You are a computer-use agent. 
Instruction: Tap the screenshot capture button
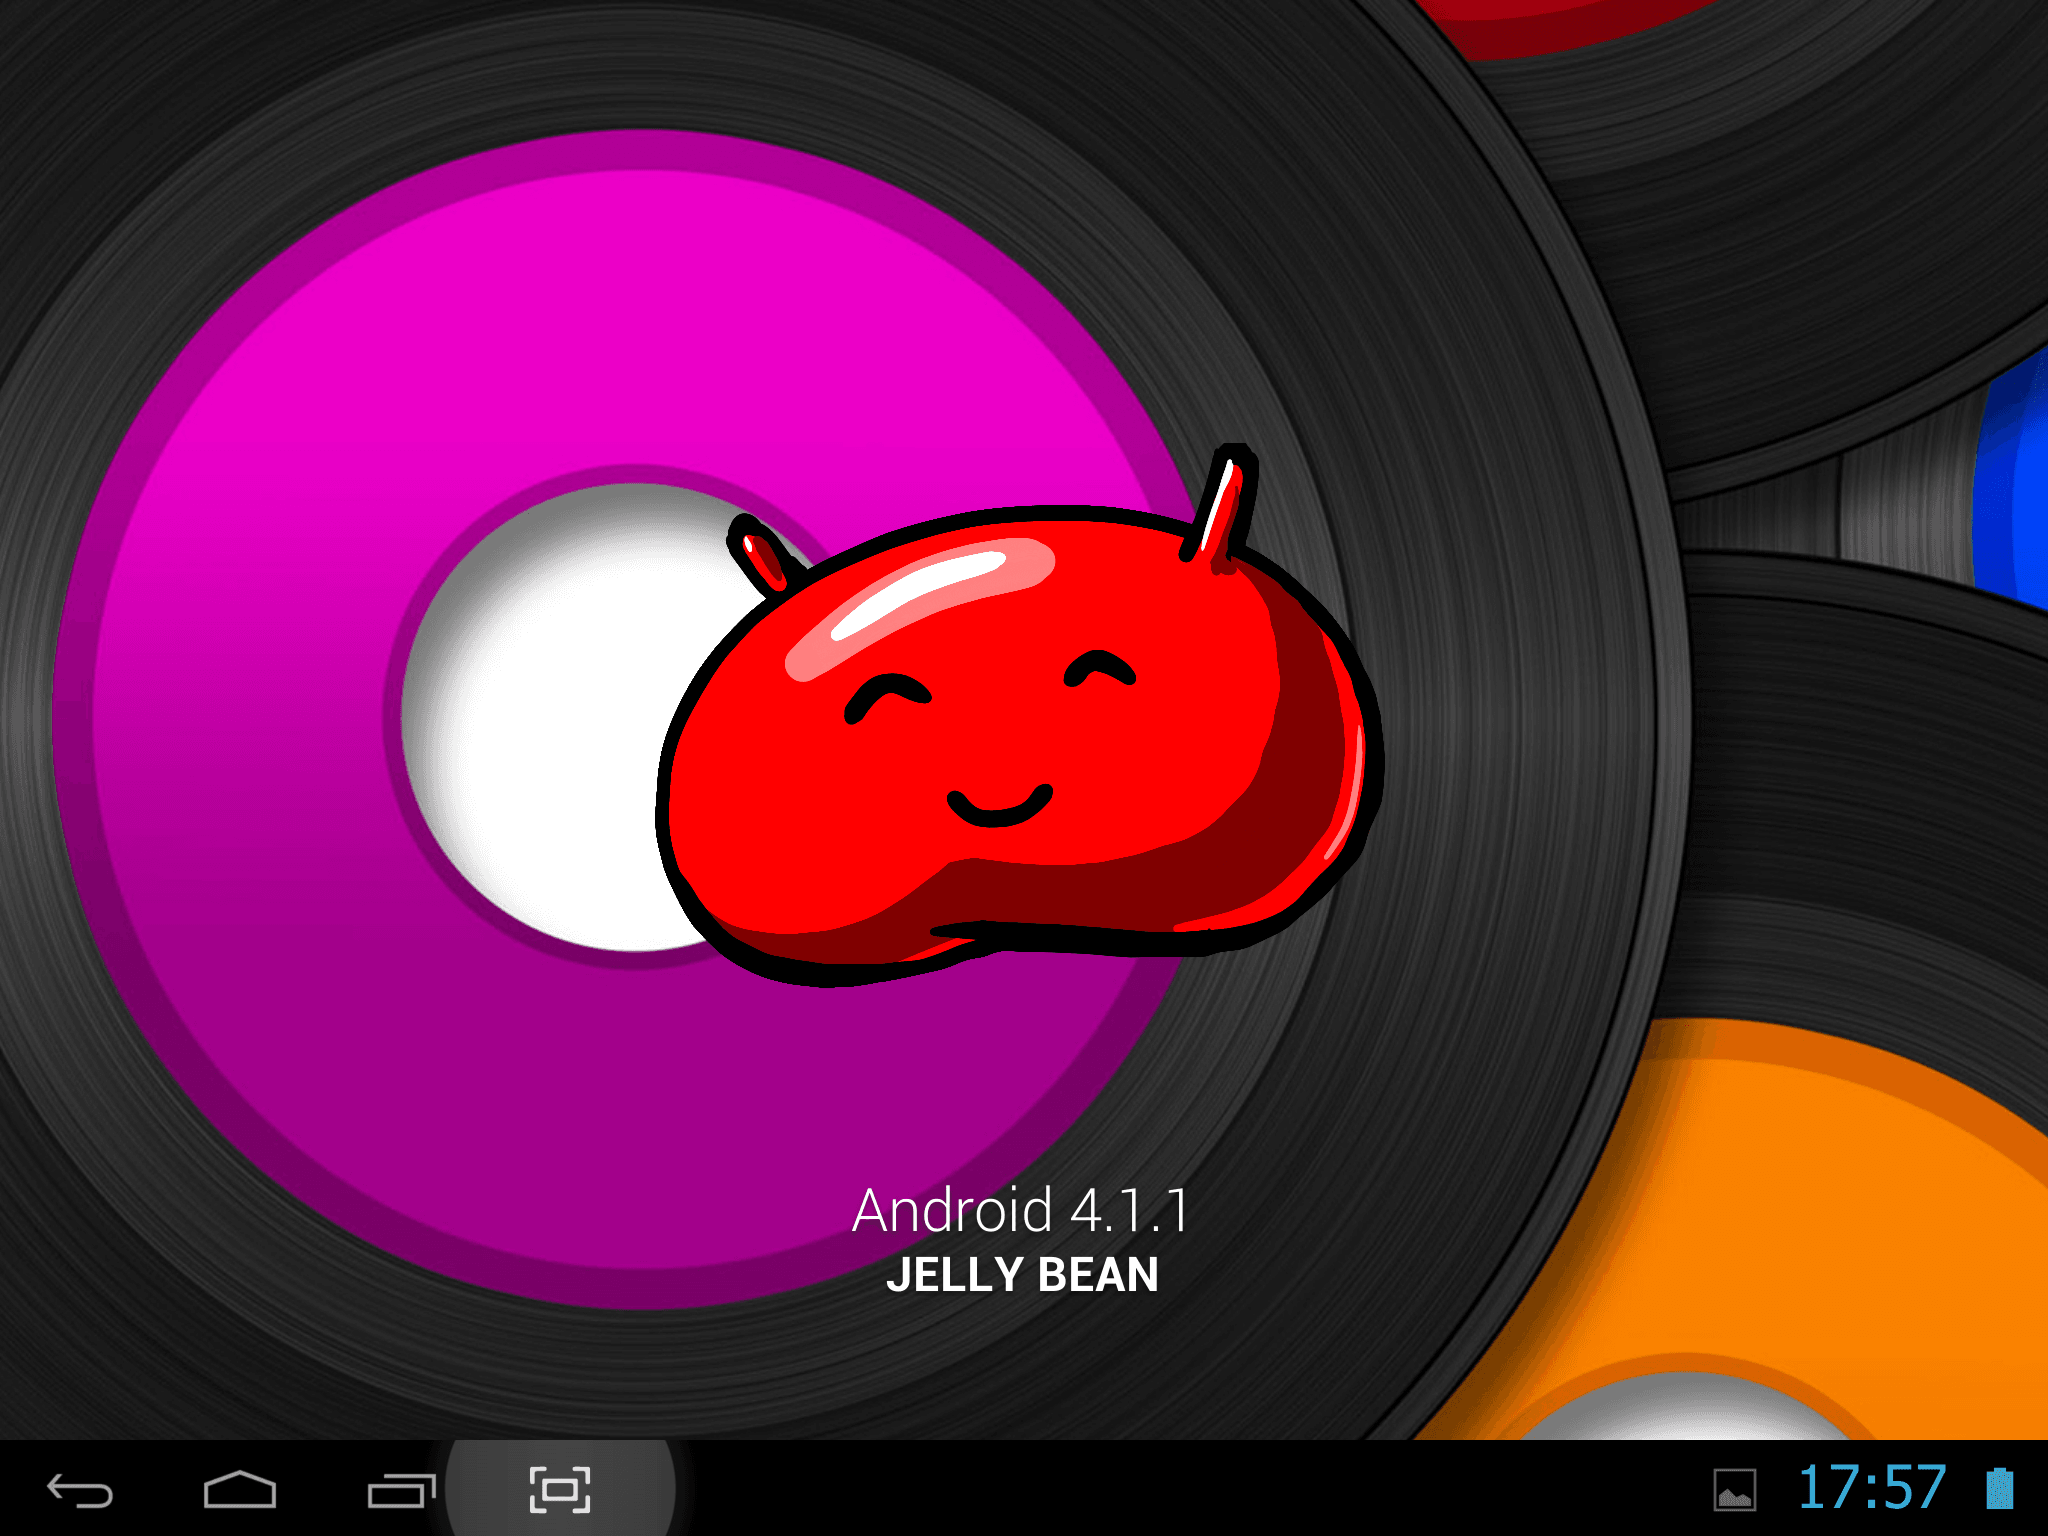[560, 1490]
